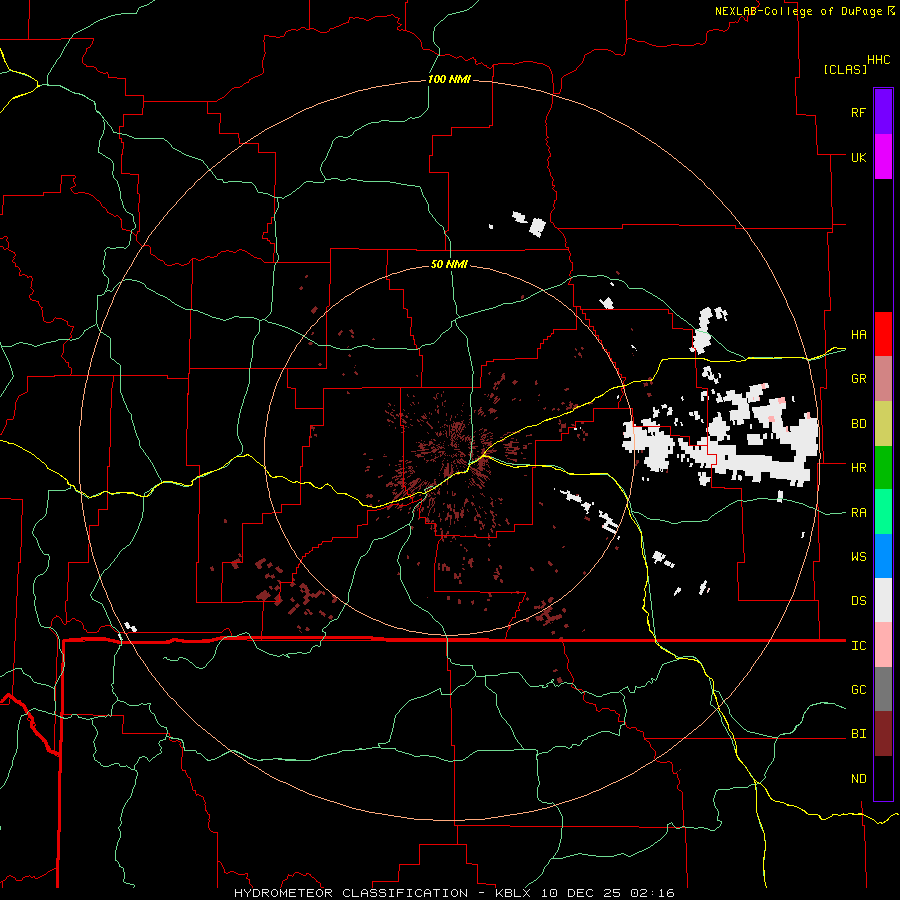Click the RF legend label

pyautogui.click(x=858, y=112)
